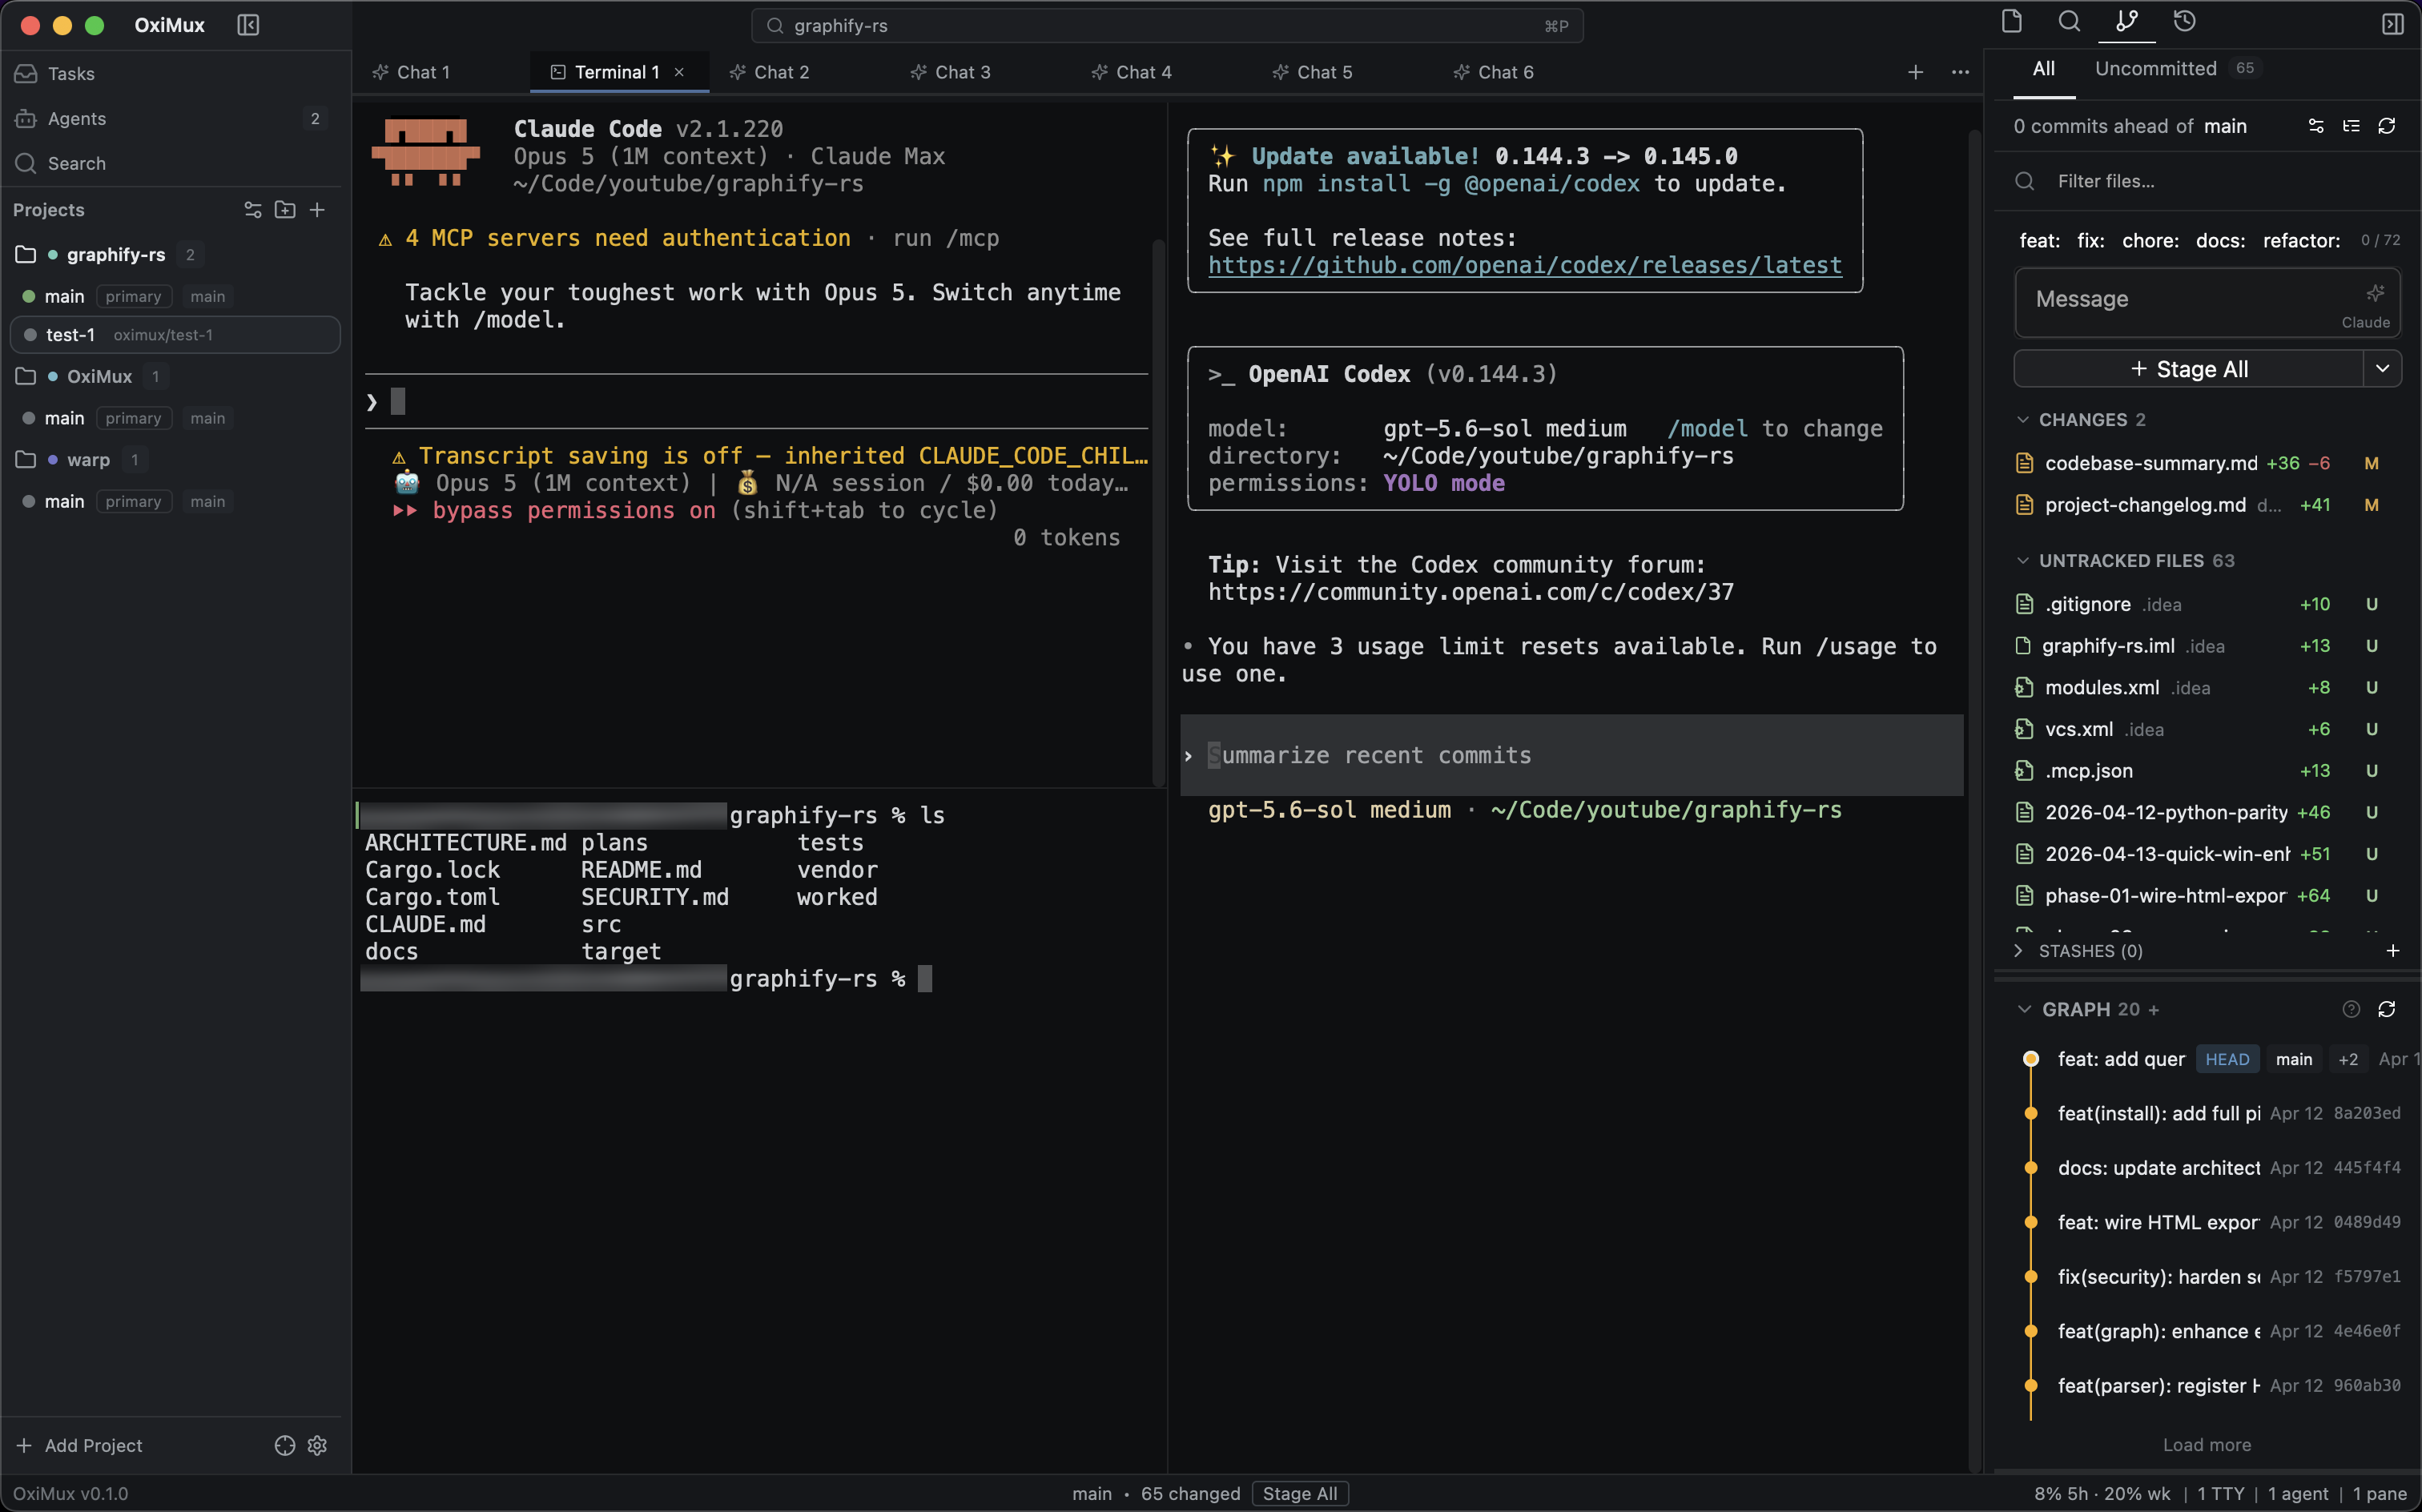This screenshot has width=2422, height=1512.
Task: Generate commit message with Claude sparkle
Action: (2375, 293)
